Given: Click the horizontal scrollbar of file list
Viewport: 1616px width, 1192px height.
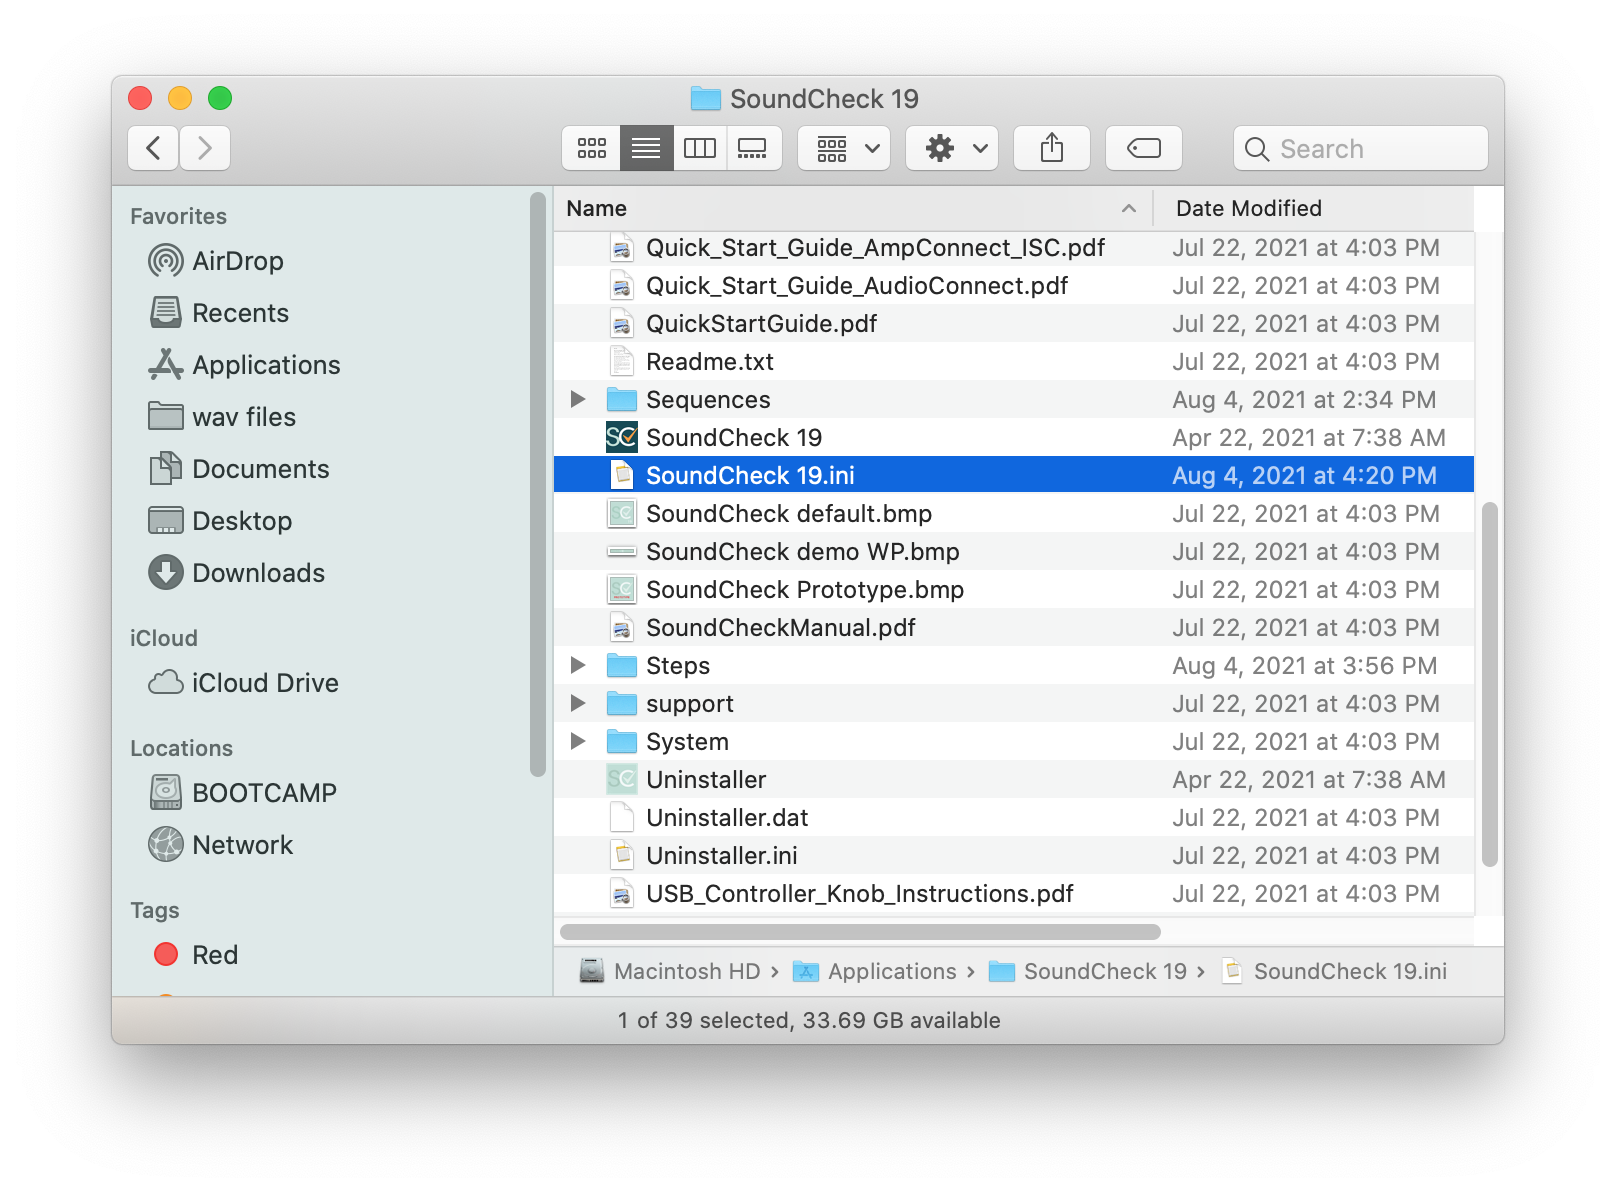Looking at the screenshot, I should 860,931.
